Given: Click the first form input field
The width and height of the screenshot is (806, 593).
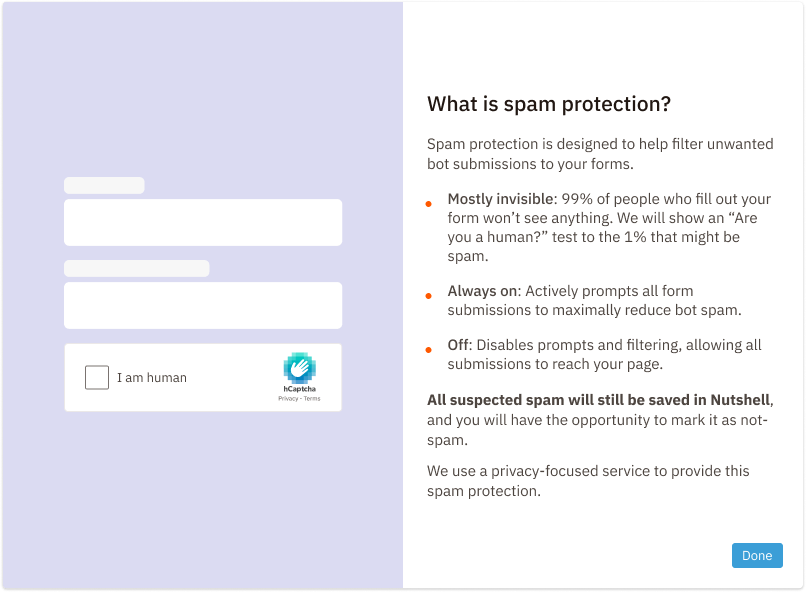Looking at the screenshot, I should point(203,222).
